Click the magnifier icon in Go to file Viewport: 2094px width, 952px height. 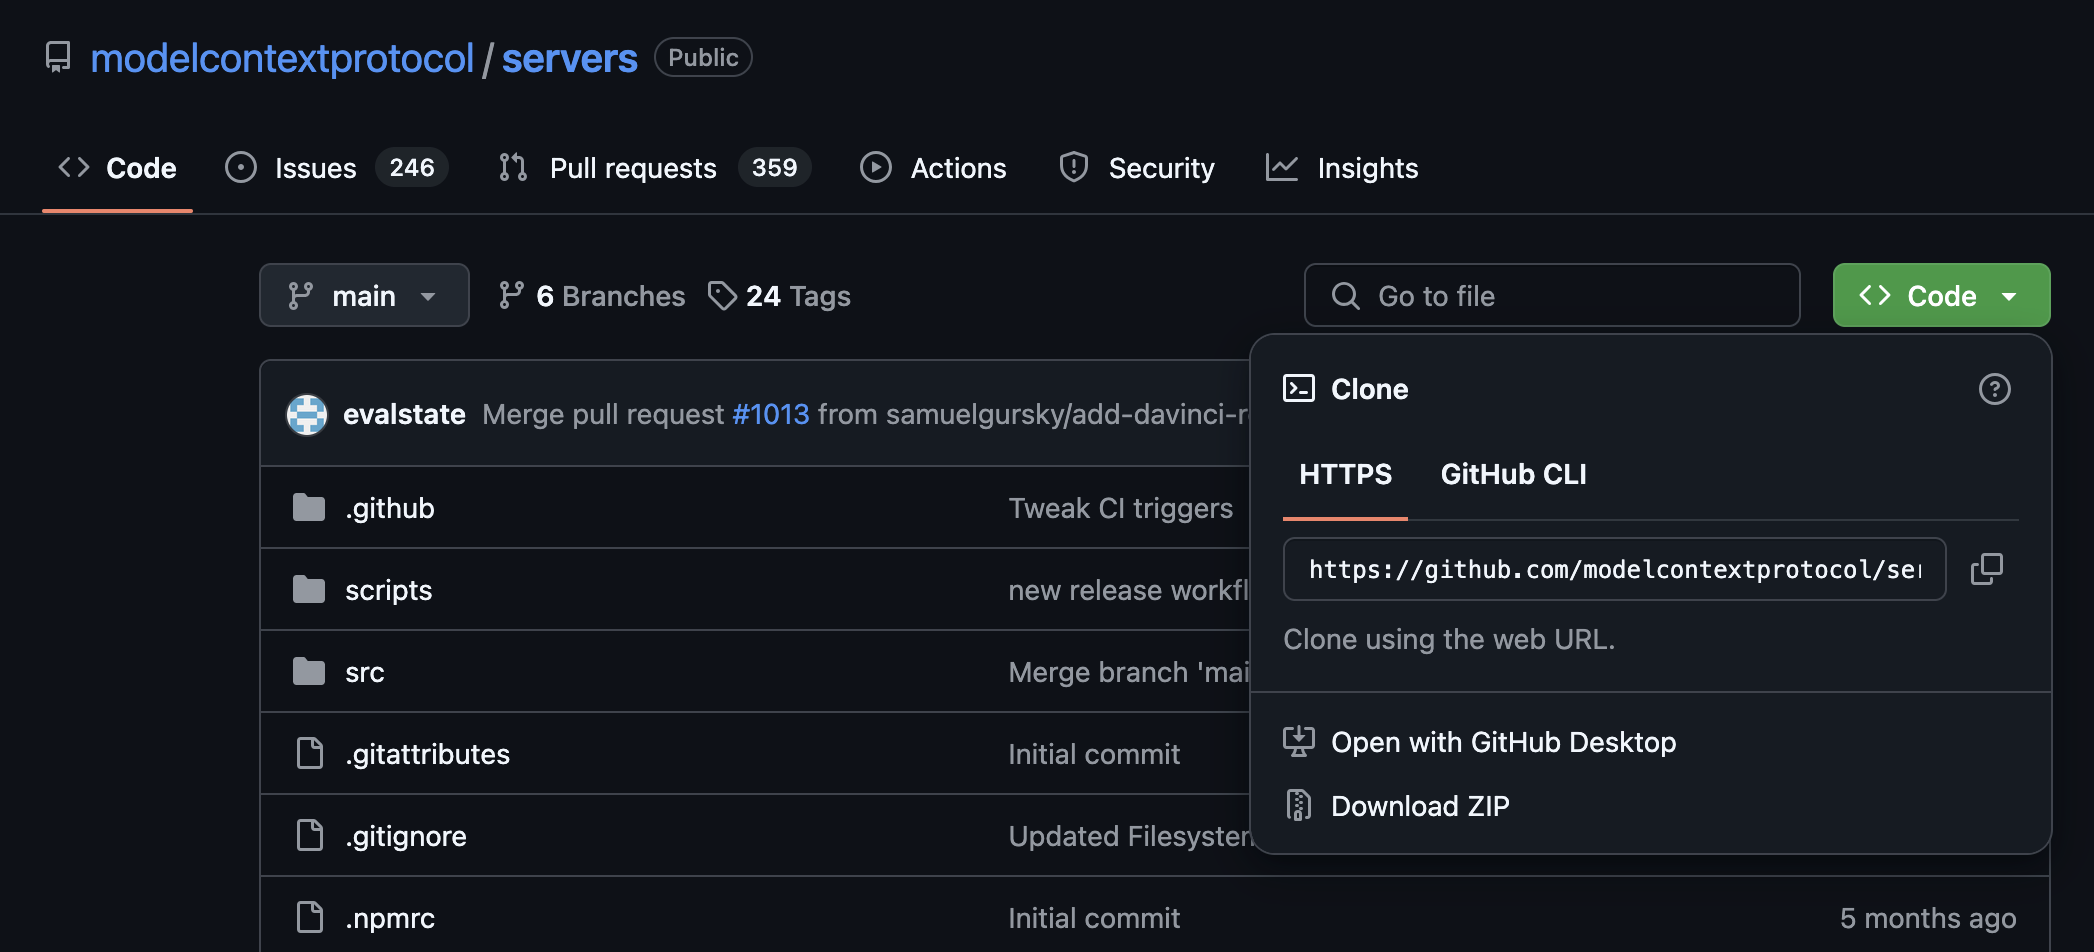(x=1346, y=296)
